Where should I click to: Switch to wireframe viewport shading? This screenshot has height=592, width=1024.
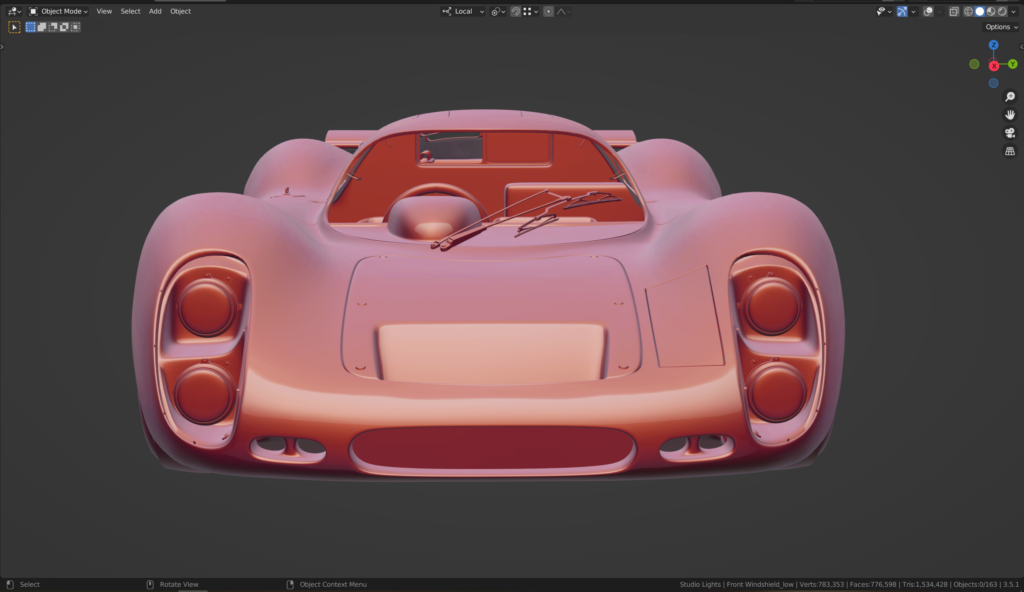click(968, 11)
